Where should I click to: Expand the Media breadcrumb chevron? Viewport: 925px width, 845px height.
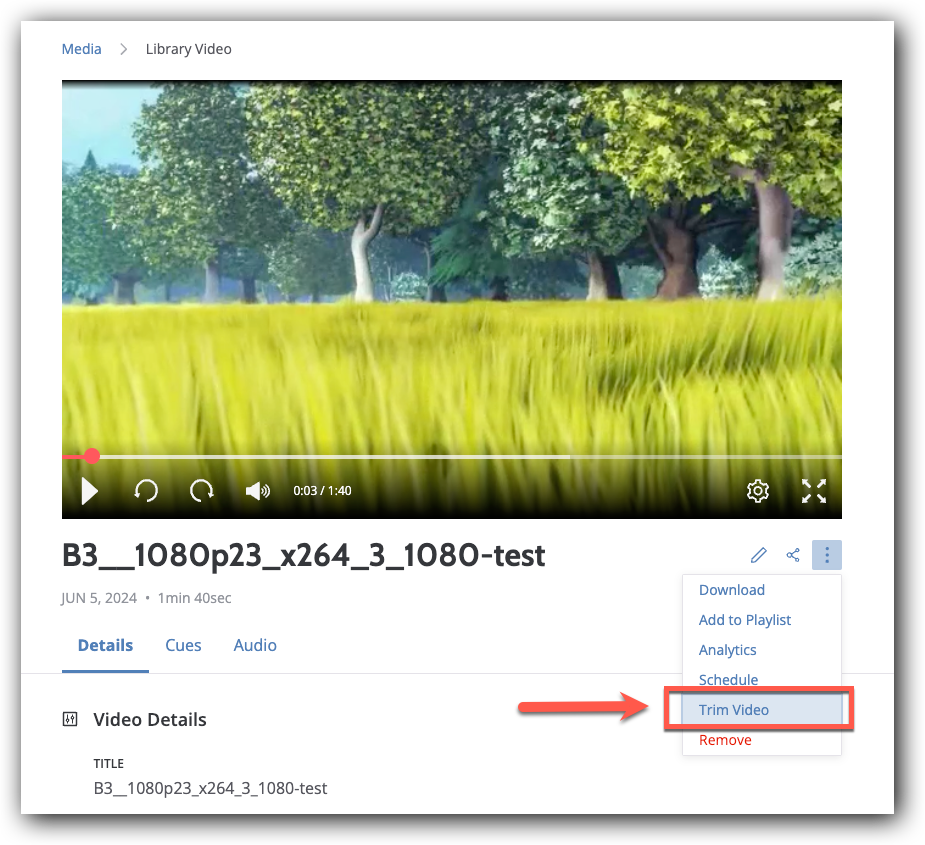(x=124, y=48)
